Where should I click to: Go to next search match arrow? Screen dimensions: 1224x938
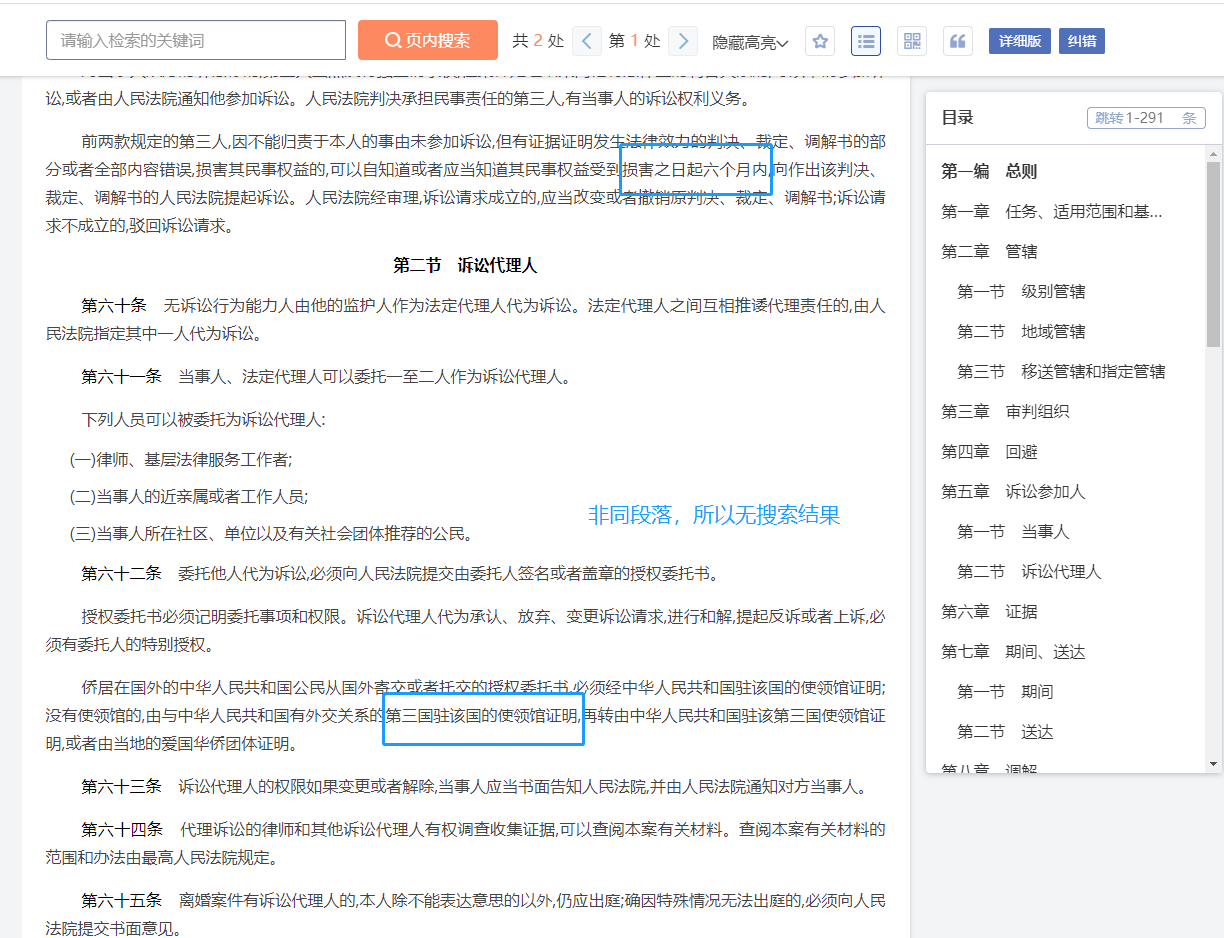[683, 41]
